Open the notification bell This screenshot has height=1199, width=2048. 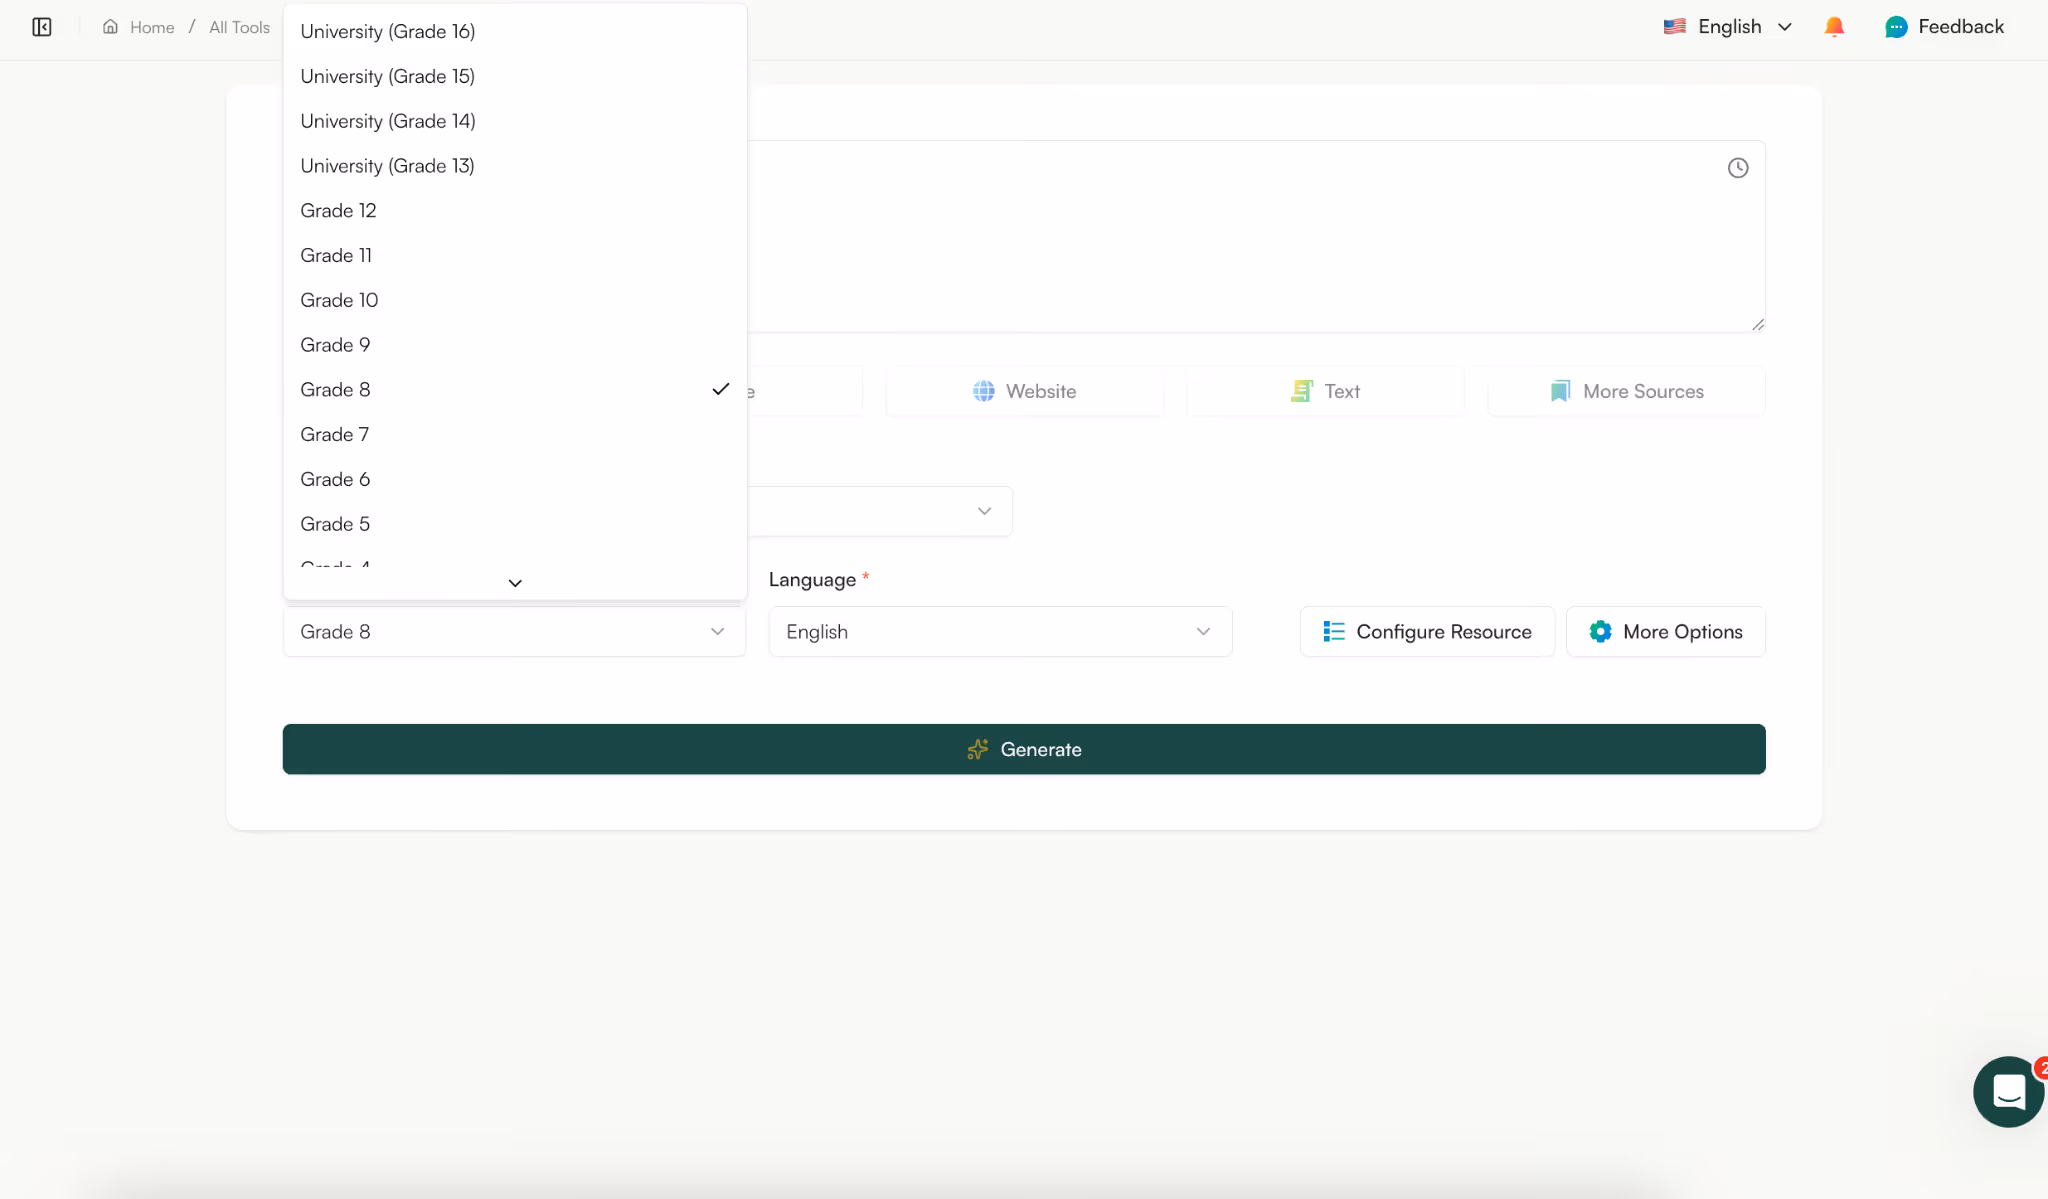(1834, 27)
